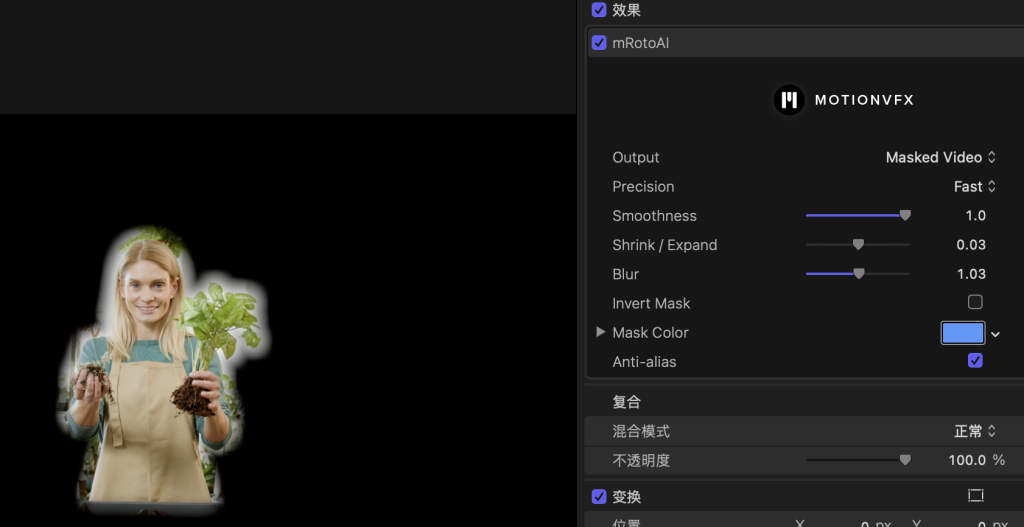
Task: Open the chevron beside the Mask Color swatch
Action: click(995, 334)
